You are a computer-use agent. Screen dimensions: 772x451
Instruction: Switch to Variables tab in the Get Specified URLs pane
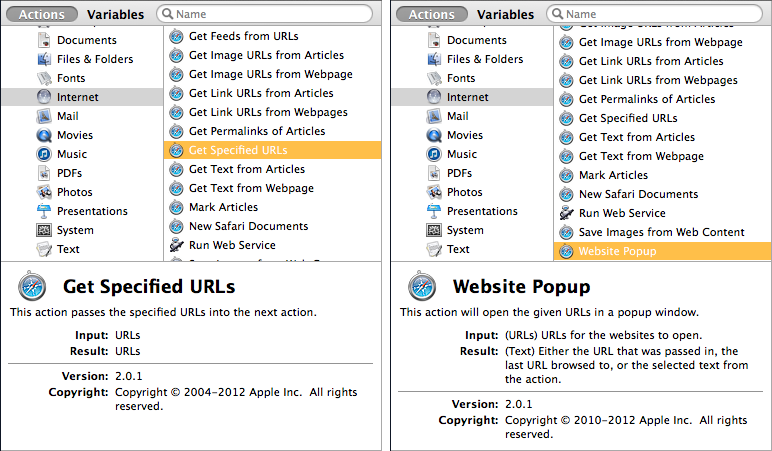pyautogui.click(x=115, y=14)
